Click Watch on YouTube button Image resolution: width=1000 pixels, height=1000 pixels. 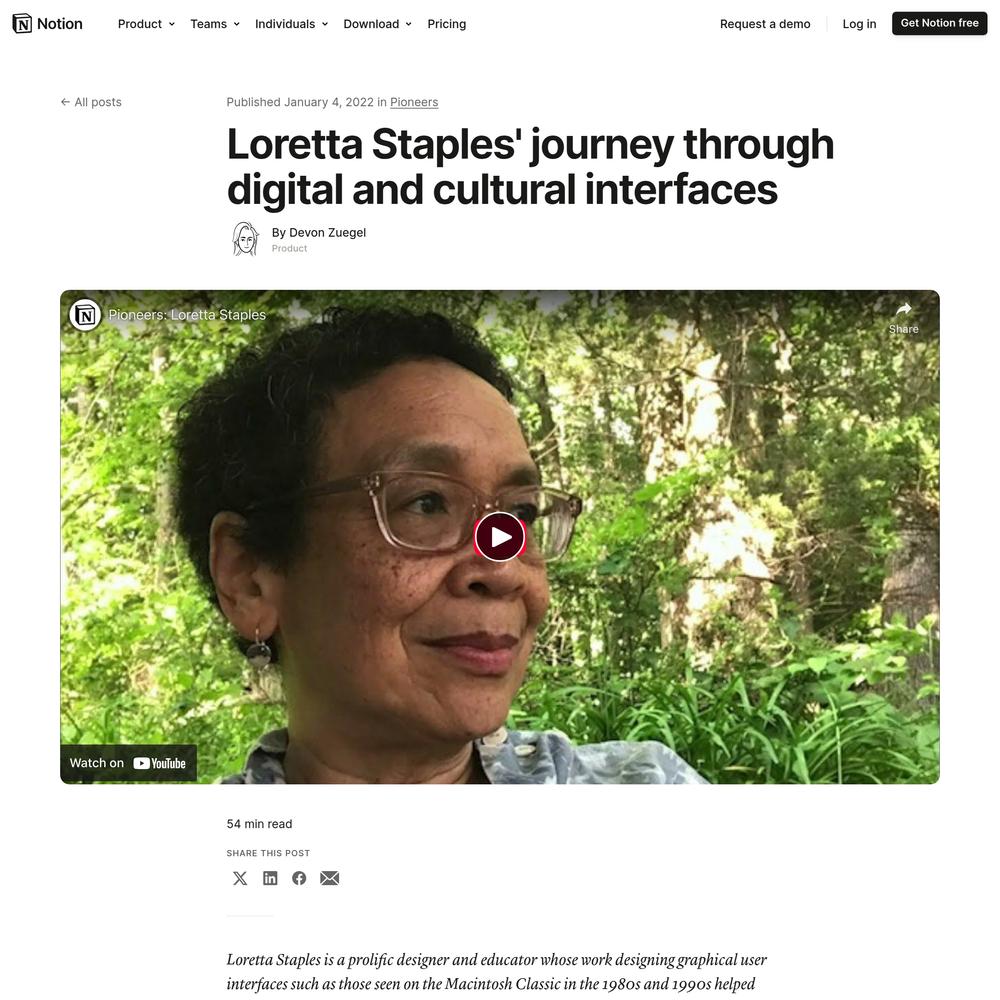tap(128, 763)
